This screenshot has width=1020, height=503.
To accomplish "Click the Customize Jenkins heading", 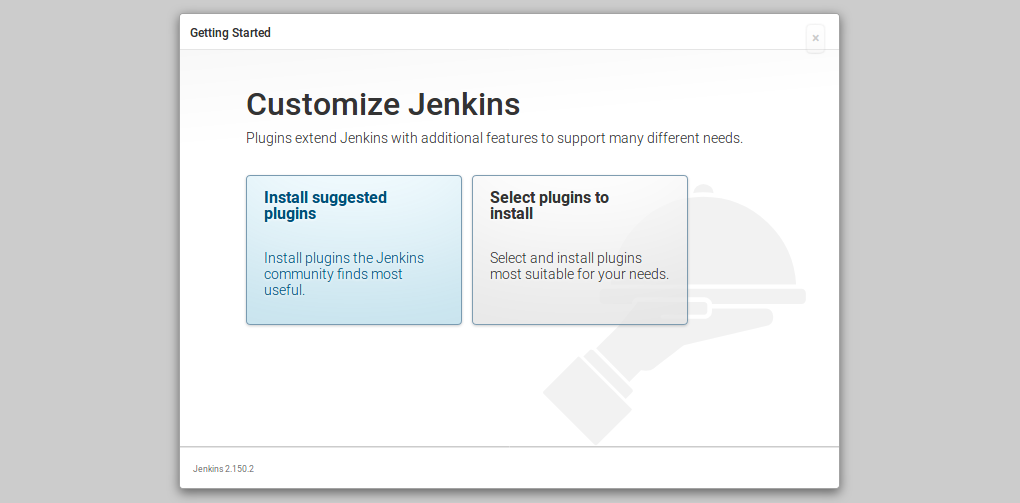I will 383,104.
